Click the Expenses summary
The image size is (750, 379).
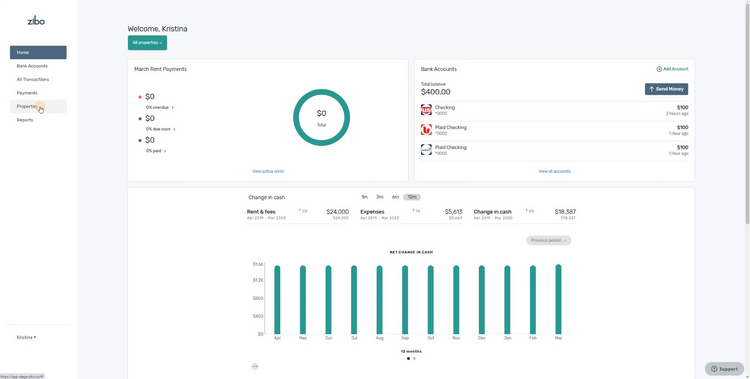click(x=411, y=214)
